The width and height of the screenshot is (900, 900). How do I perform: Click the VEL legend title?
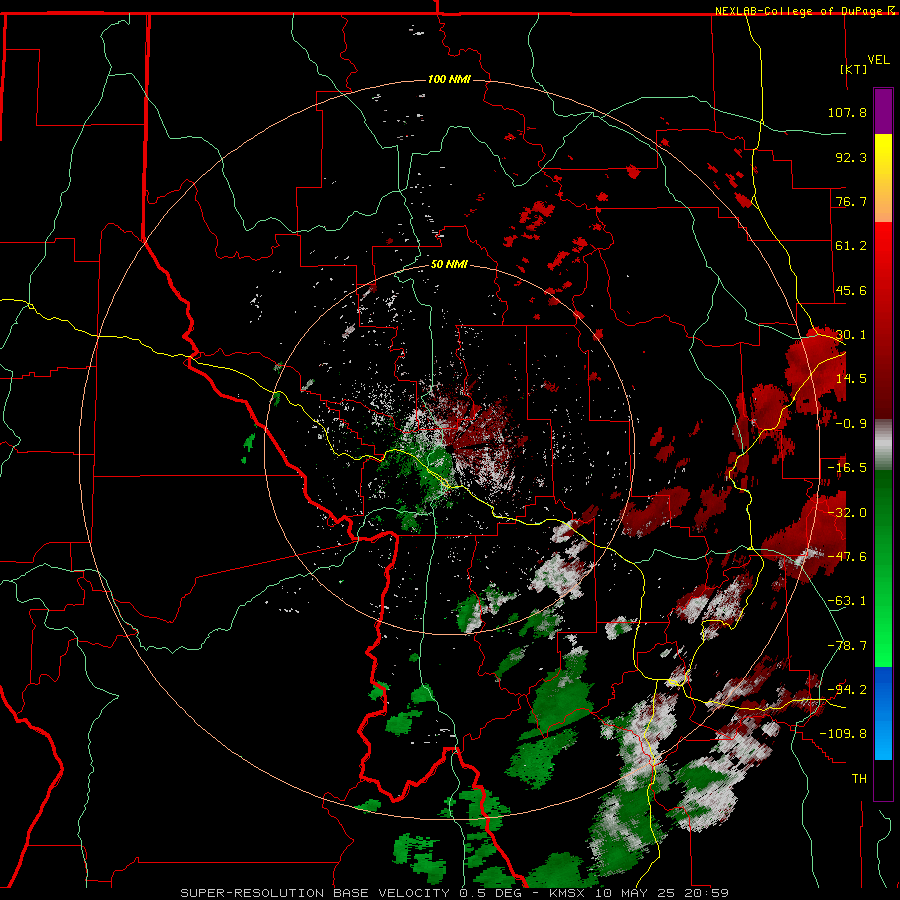tap(878, 60)
